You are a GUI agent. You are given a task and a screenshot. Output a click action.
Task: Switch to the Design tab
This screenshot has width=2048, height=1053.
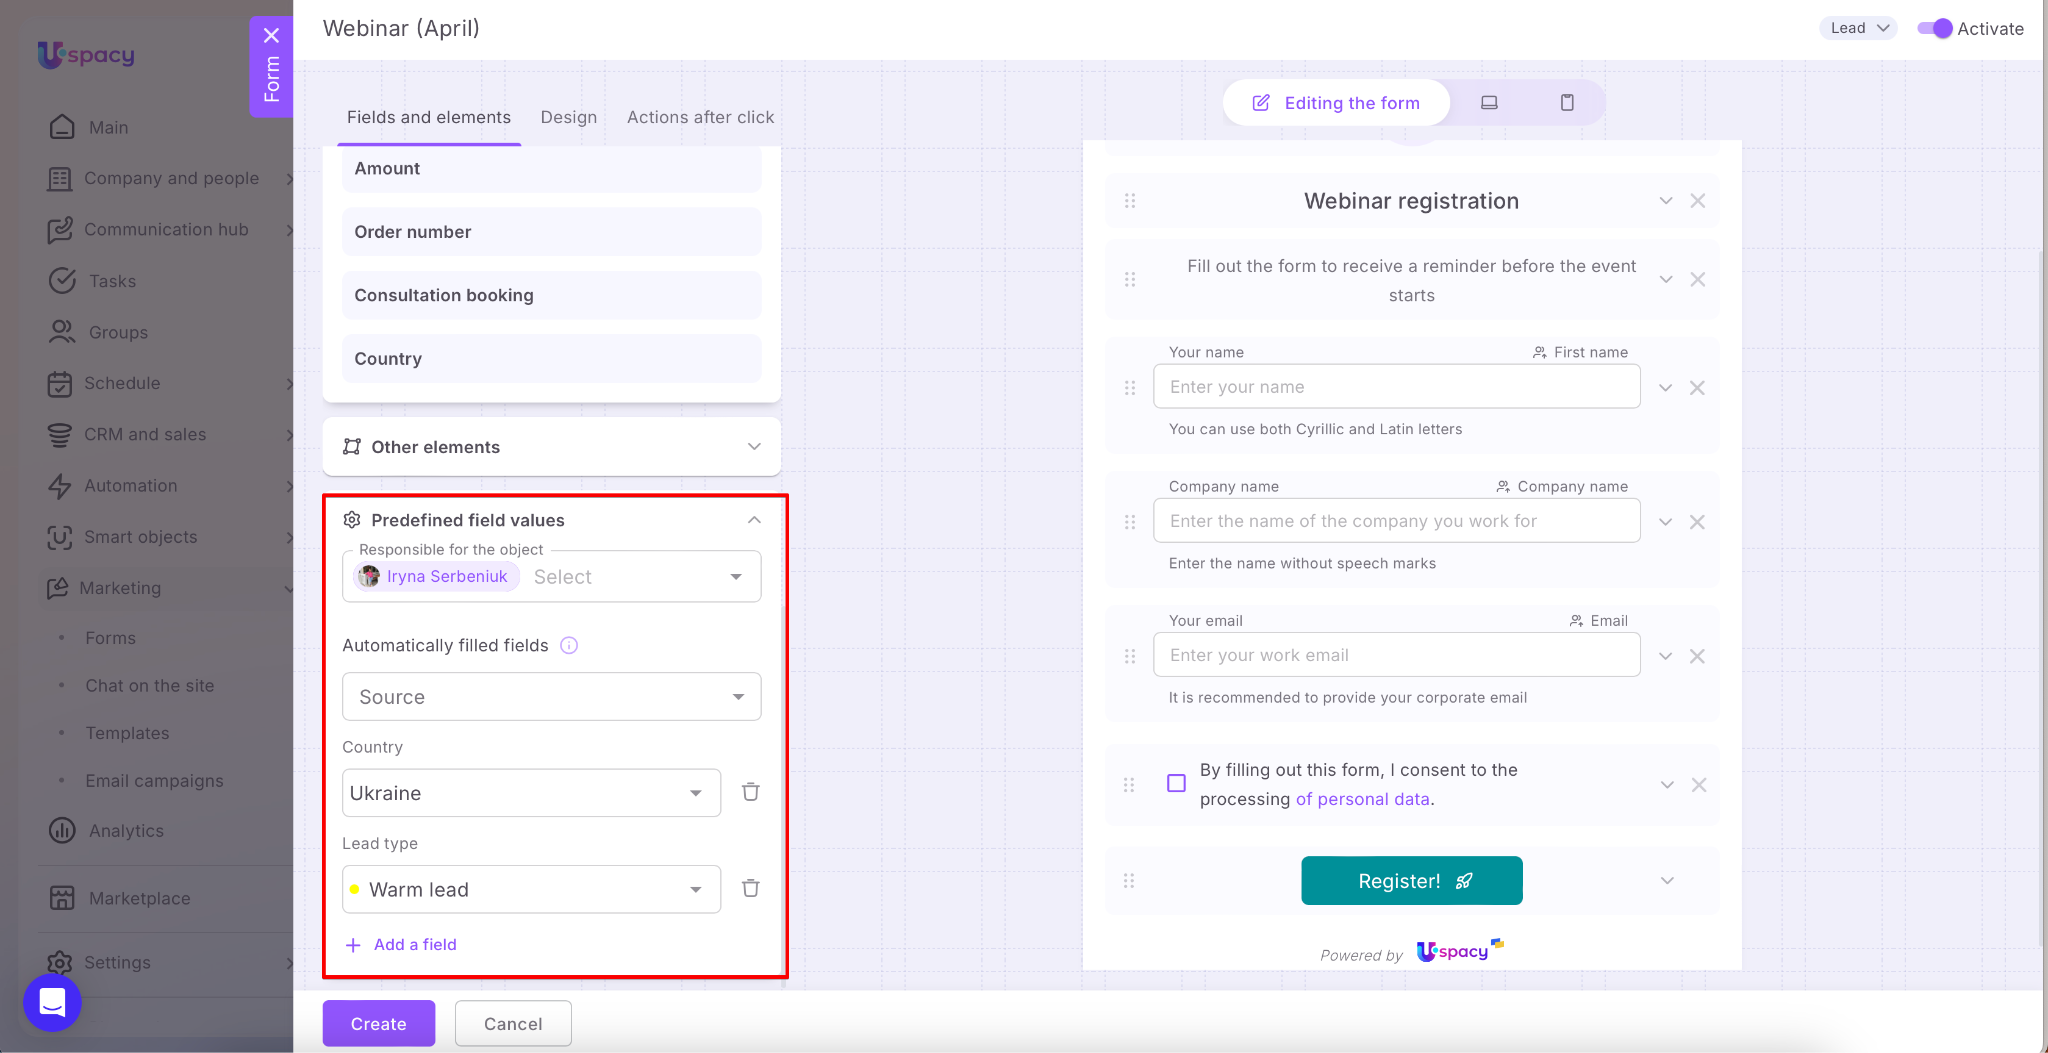click(568, 117)
